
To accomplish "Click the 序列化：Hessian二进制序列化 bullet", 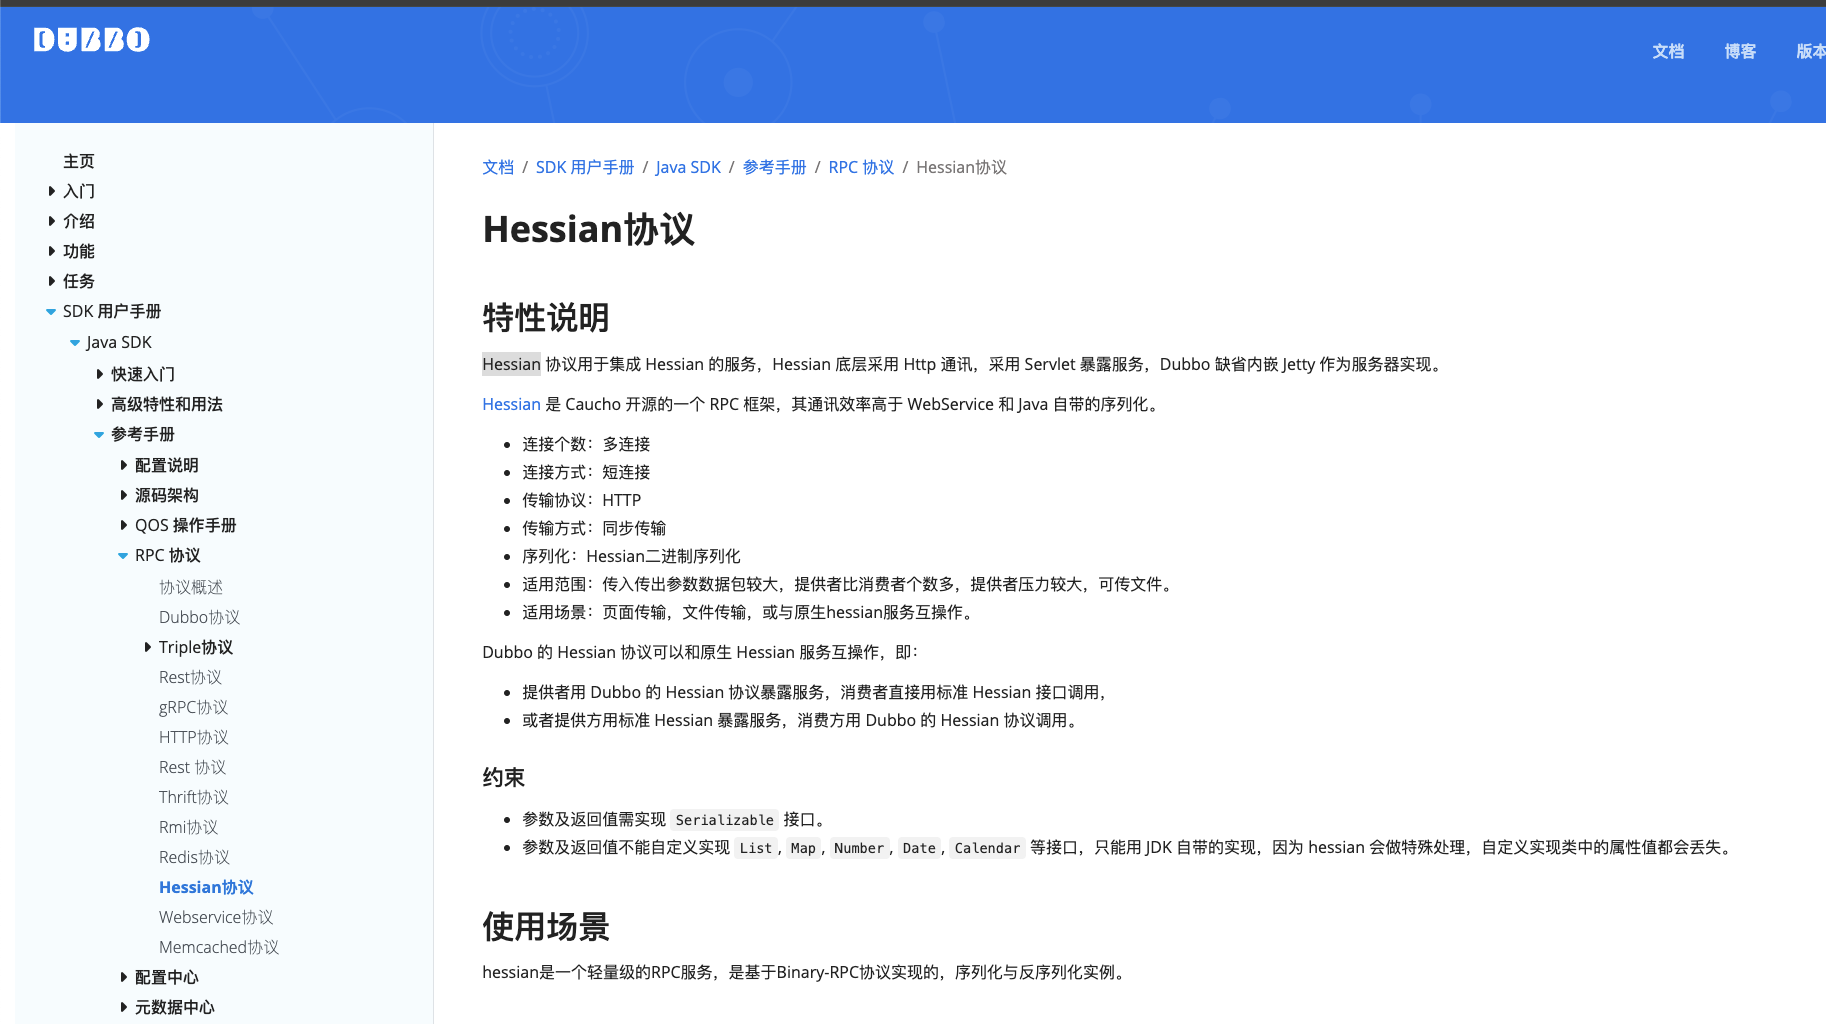I will point(631,556).
